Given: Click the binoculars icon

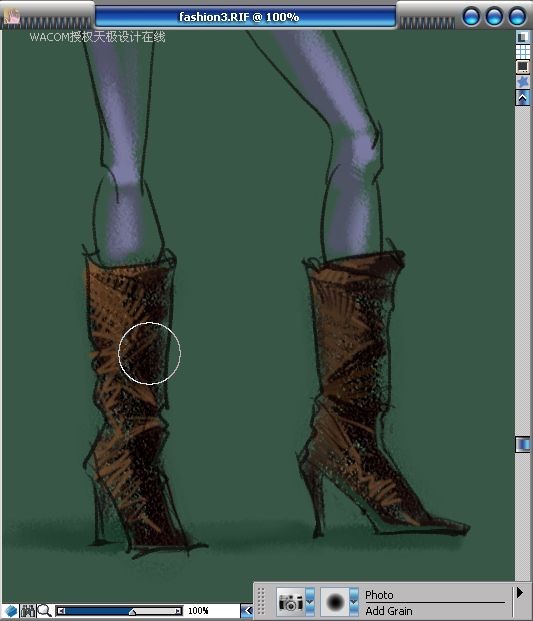Looking at the screenshot, I should [28, 611].
